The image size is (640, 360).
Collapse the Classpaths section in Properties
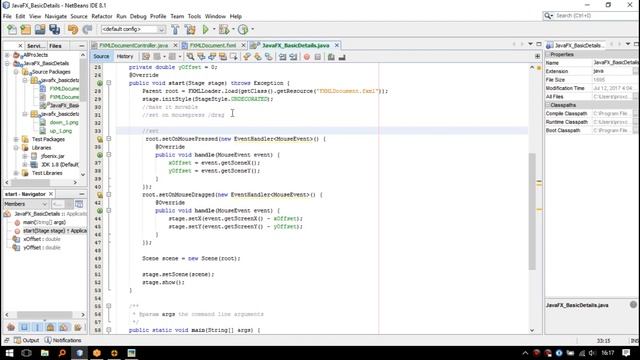[x=548, y=105]
